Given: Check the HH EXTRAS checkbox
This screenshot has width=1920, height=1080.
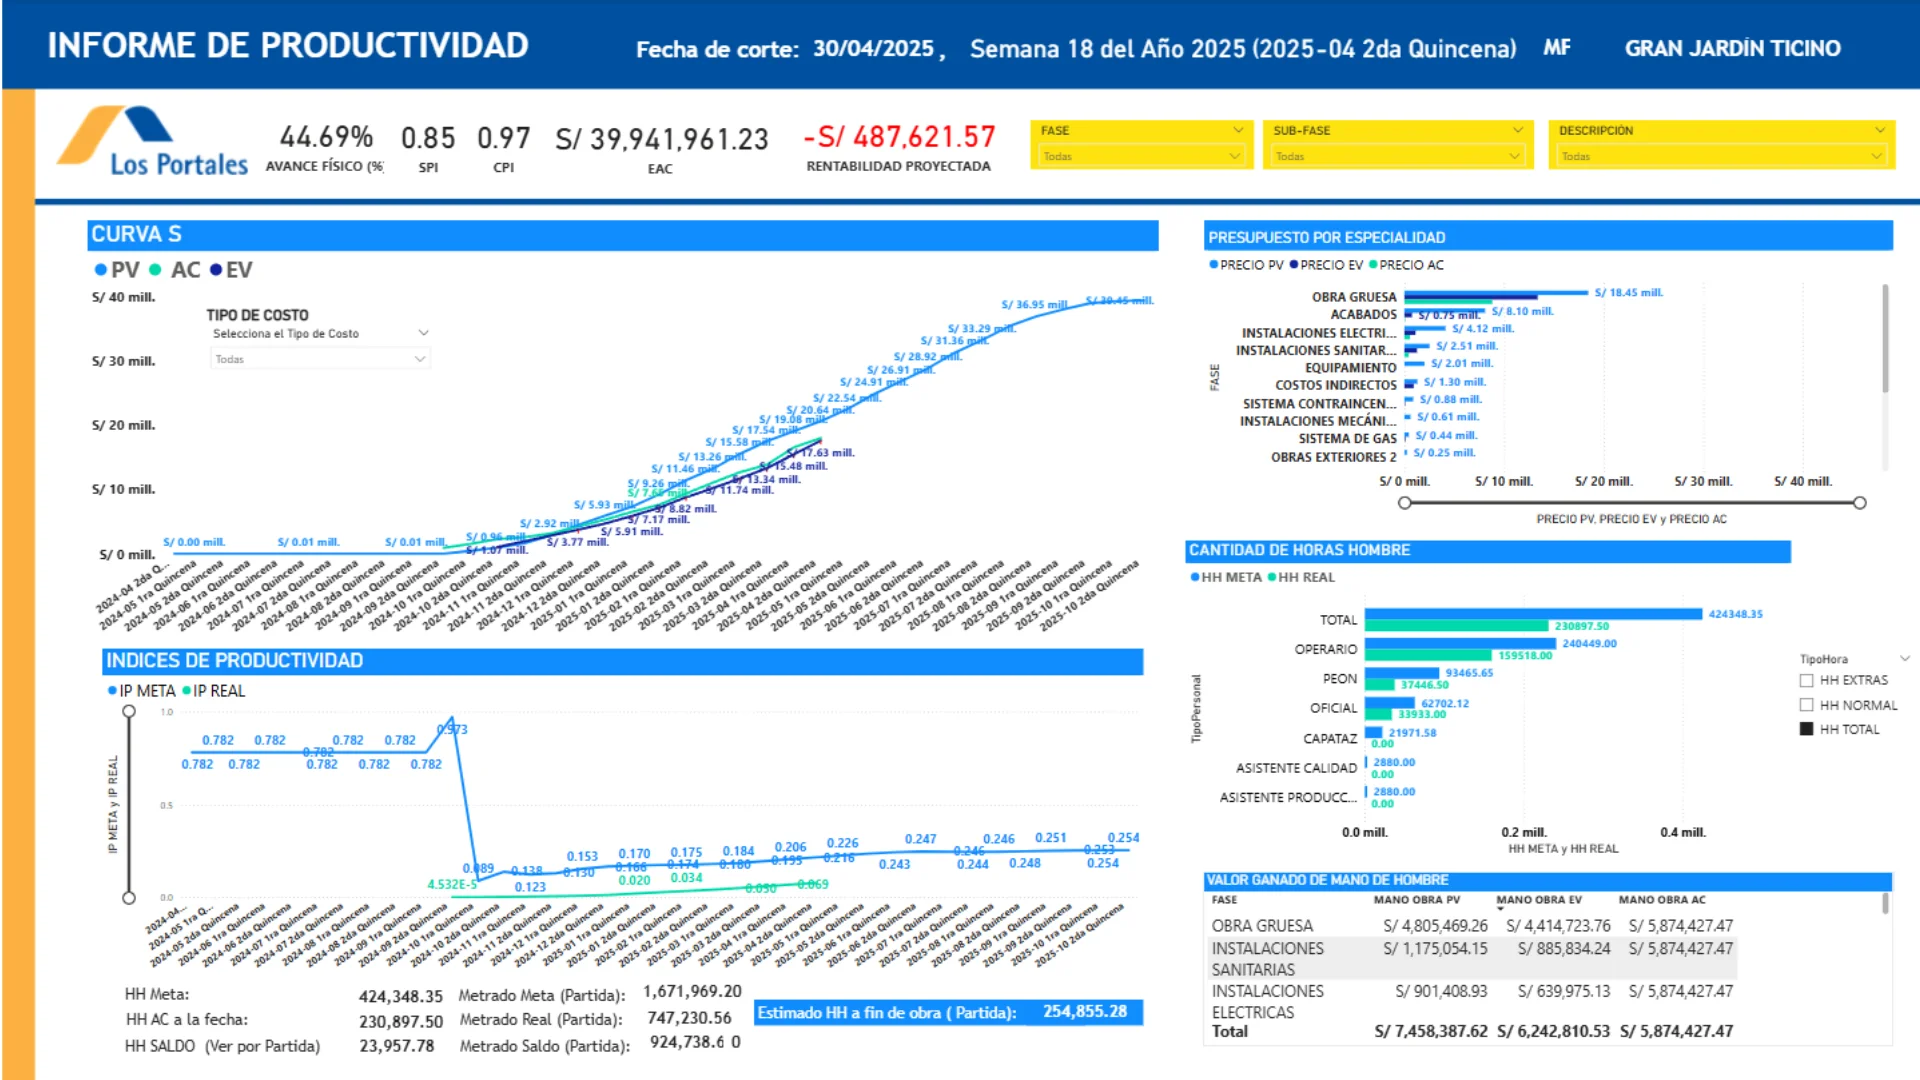Looking at the screenshot, I should (x=1806, y=681).
